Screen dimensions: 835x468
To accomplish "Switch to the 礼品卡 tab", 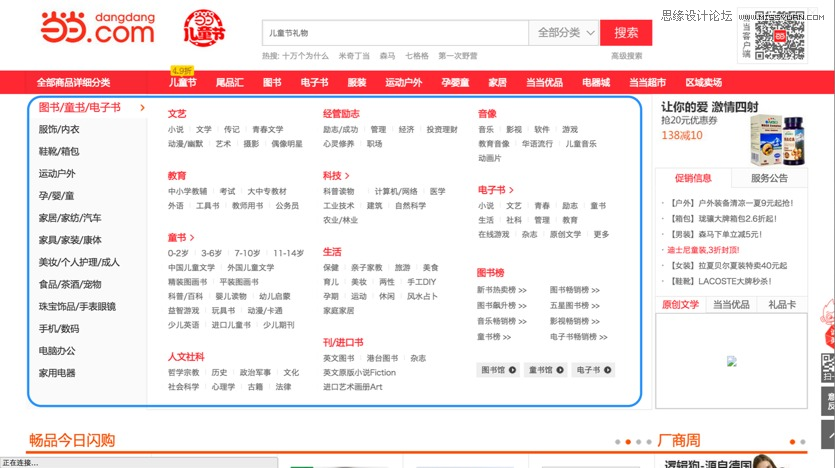I will (782, 305).
